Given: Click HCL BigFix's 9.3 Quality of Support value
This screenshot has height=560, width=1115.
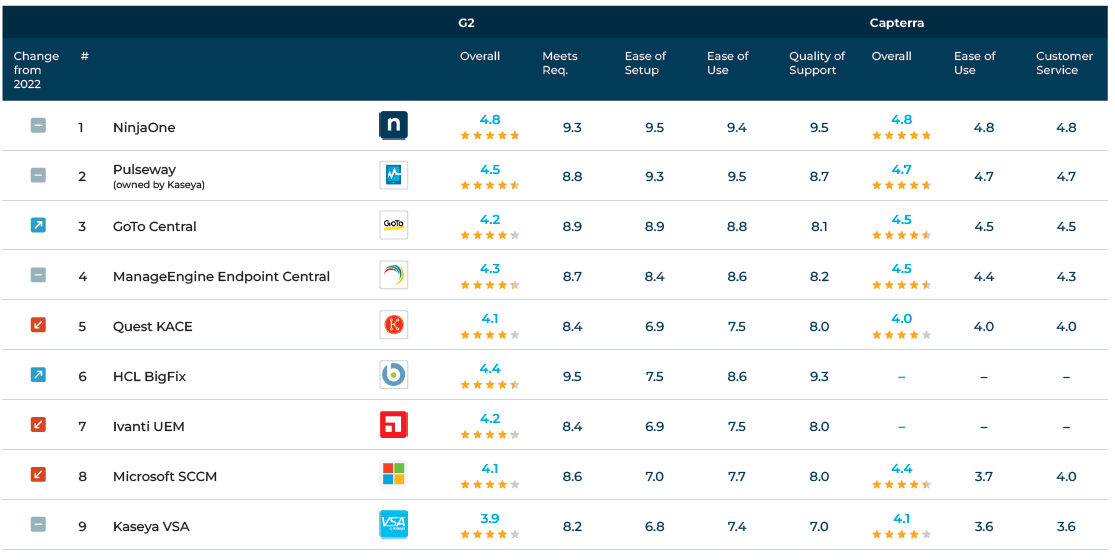Looking at the screenshot, I should point(819,377).
